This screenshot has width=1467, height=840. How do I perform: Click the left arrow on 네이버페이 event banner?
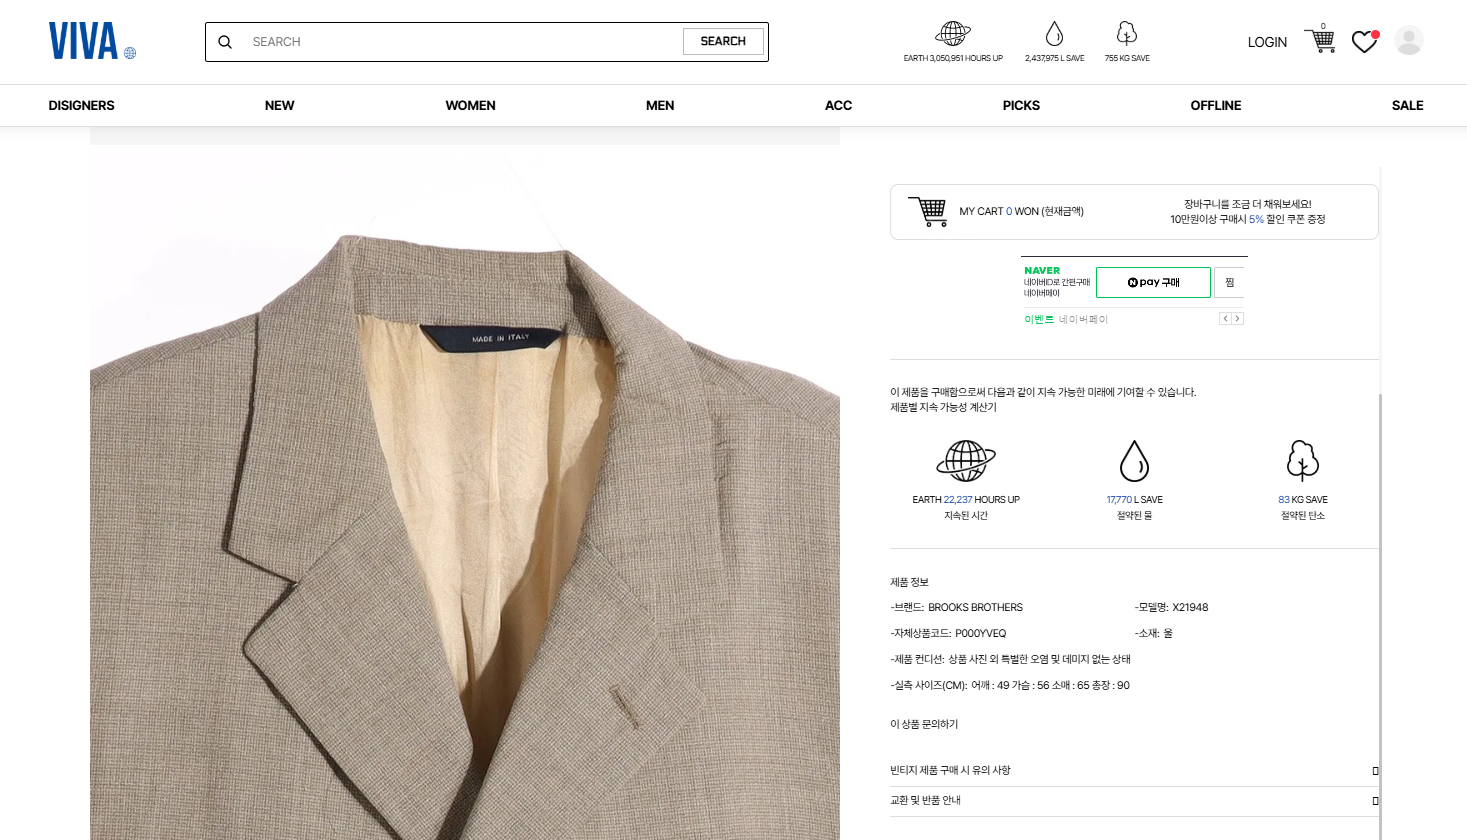[1224, 318]
